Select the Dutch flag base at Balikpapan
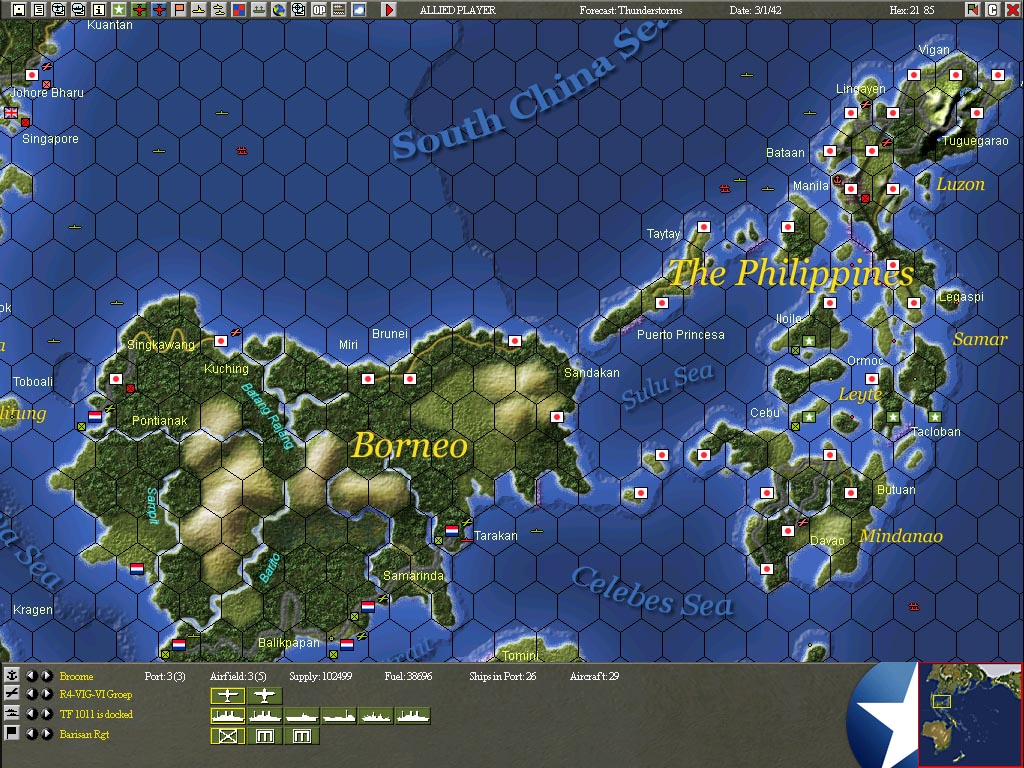Screen dimensions: 1024x768 347,645
